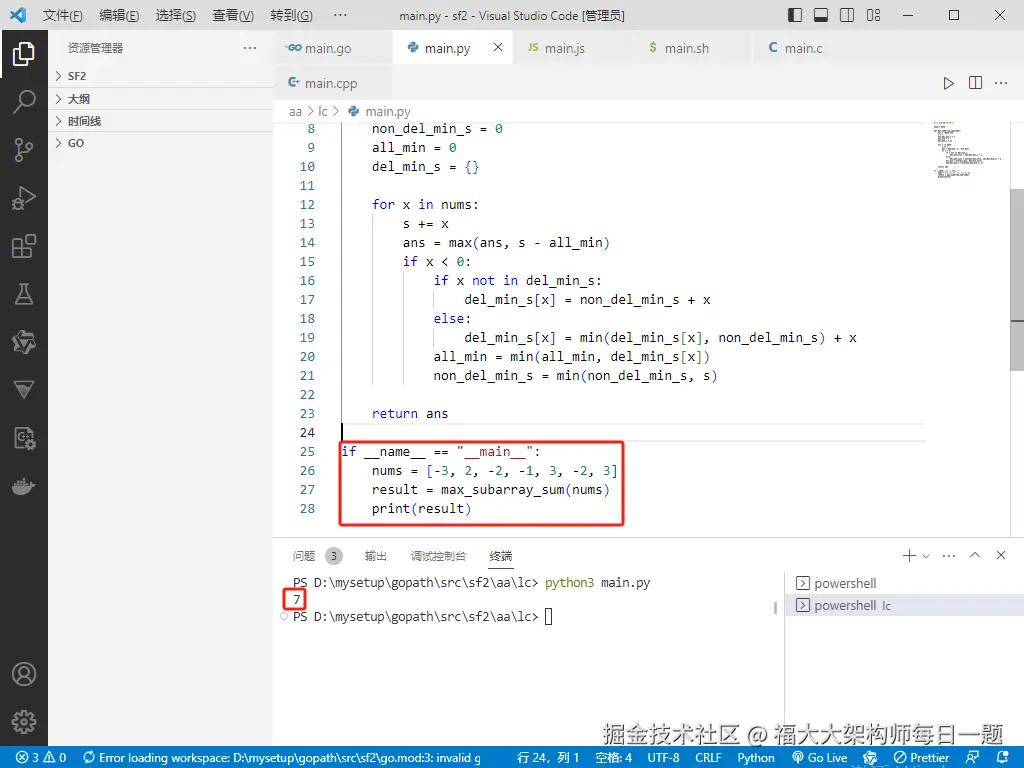Add a new terminal with plus
1024x768 pixels.
[x=908, y=556]
